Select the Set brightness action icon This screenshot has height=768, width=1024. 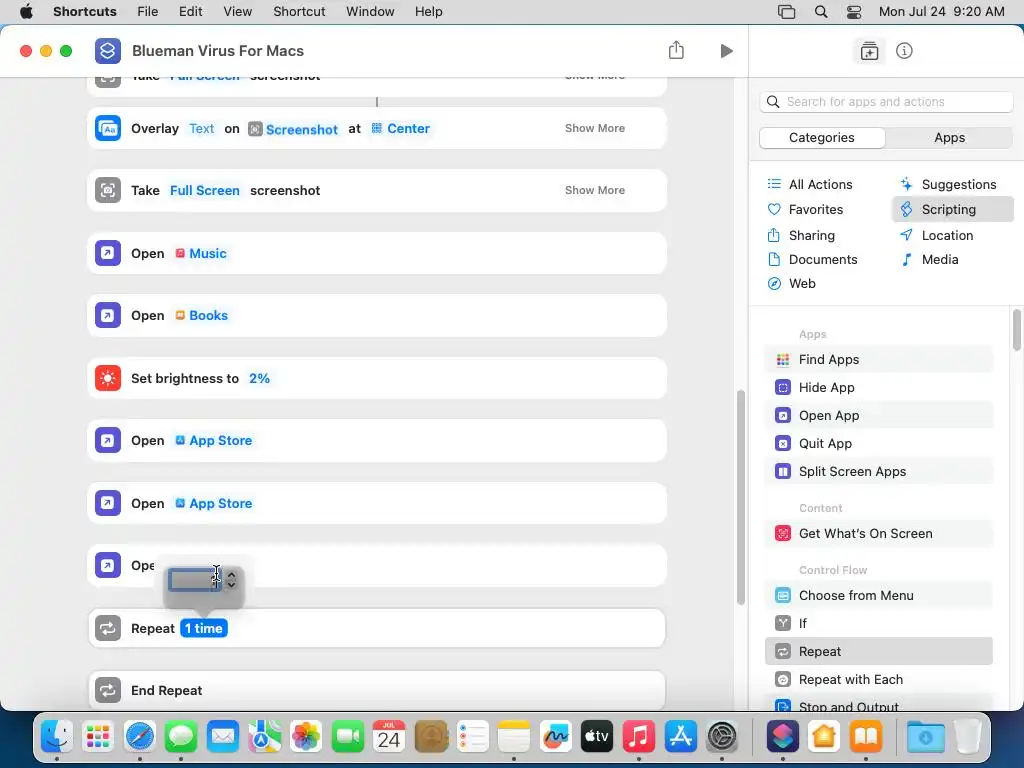(x=108, y=378)
